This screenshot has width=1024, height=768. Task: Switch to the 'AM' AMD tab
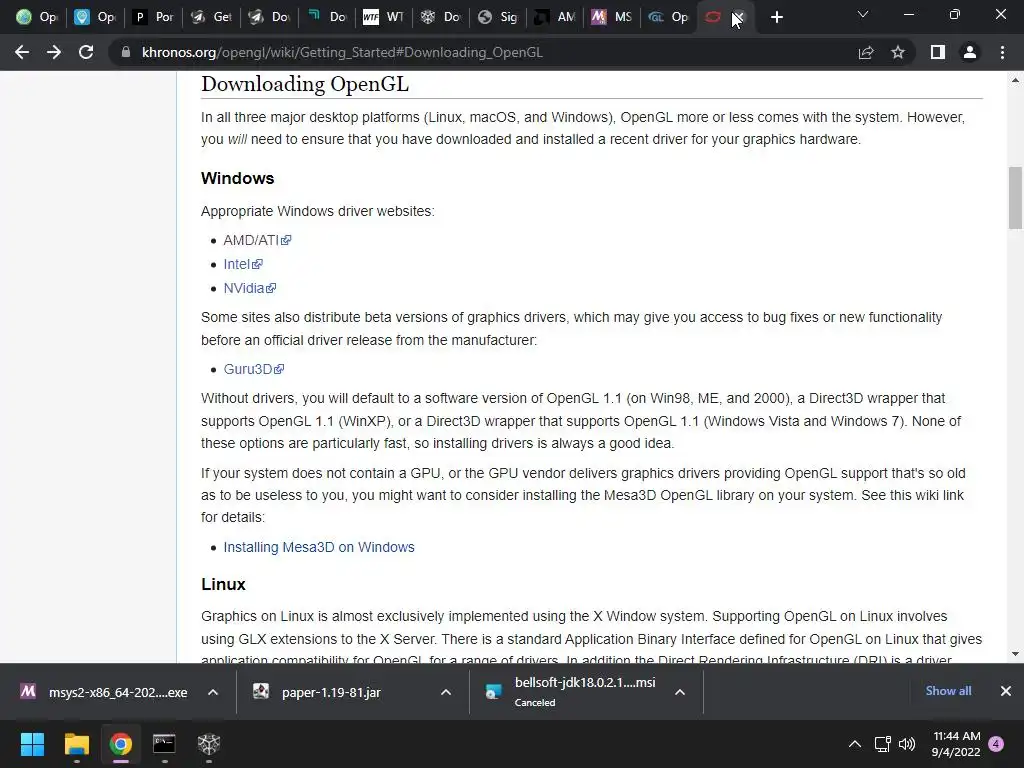tap(555, 17)
